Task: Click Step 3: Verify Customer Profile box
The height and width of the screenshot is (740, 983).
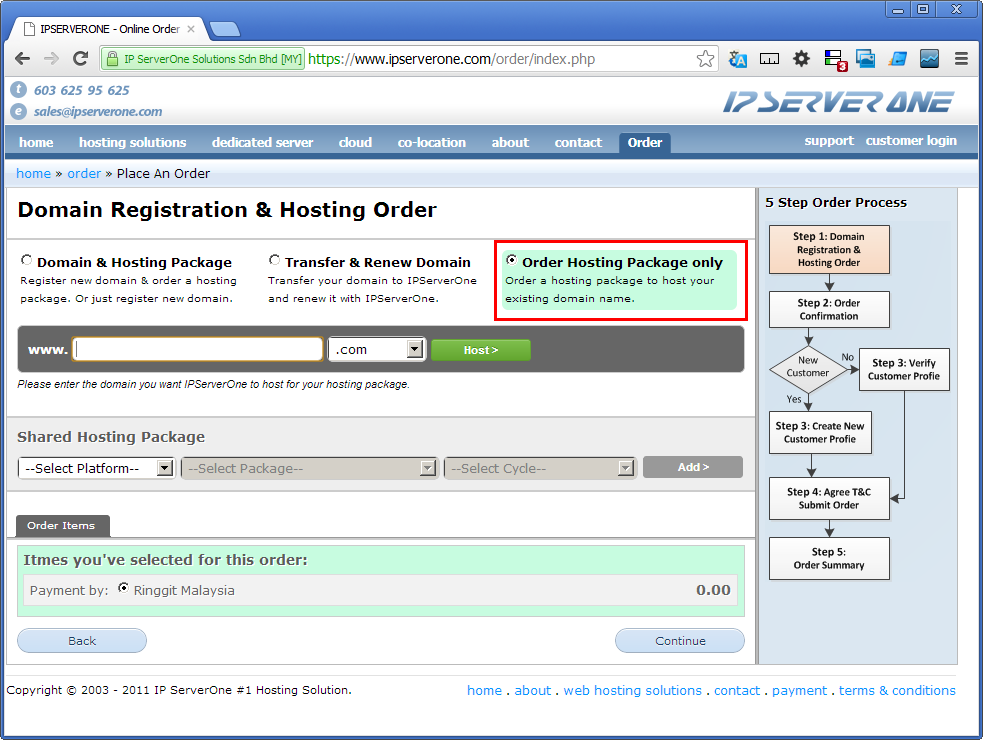Action: (904, 369)
